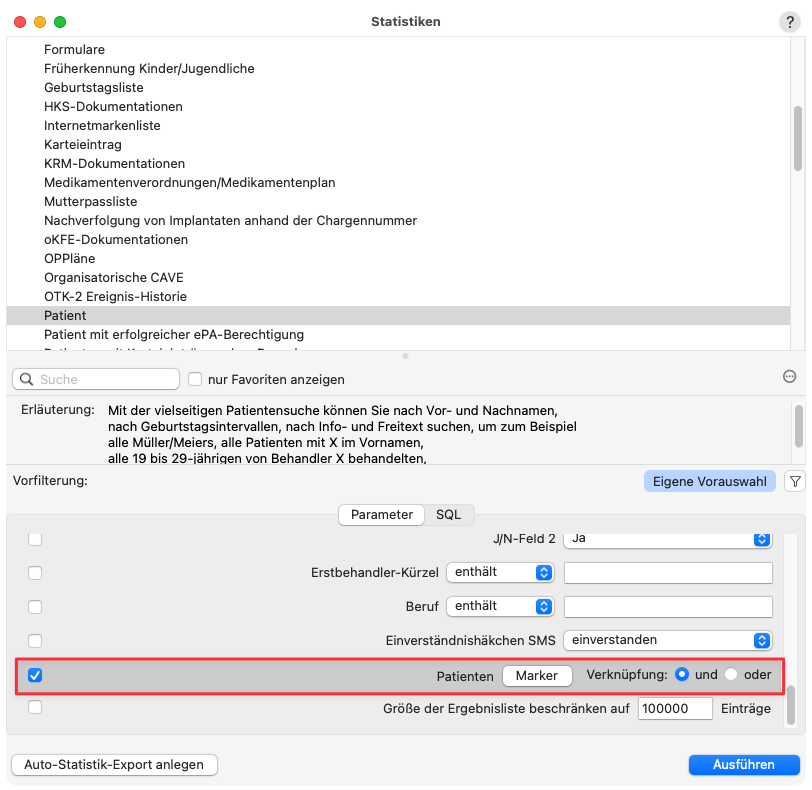Switch to the Parameter tab
The height and width of the screenshot is (790, 812).
pos(384,514)
